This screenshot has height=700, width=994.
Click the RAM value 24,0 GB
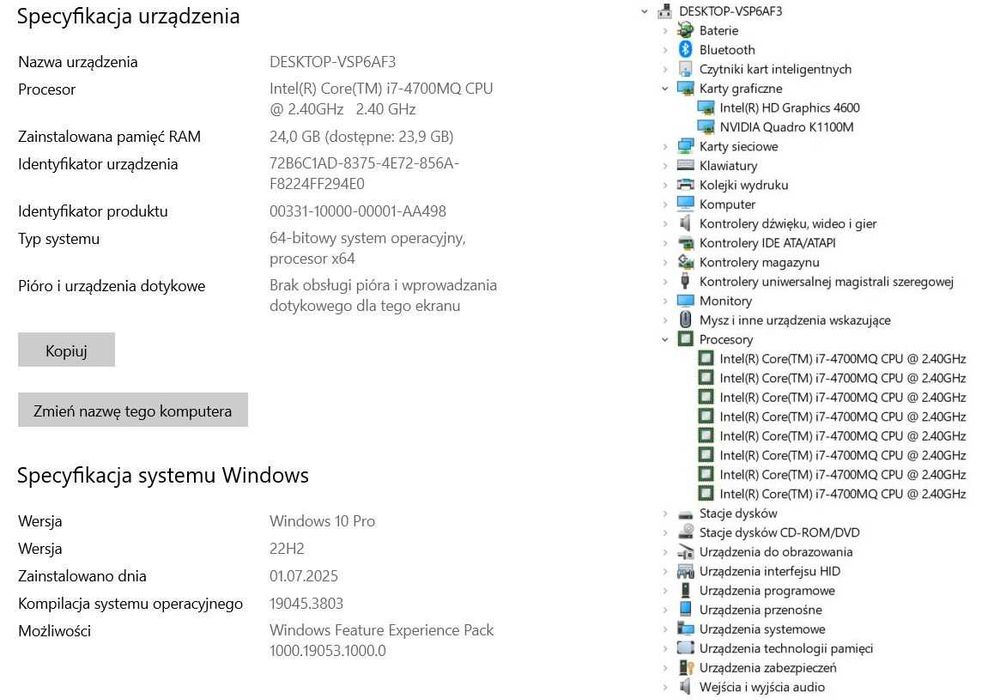[x=361, y=136]
